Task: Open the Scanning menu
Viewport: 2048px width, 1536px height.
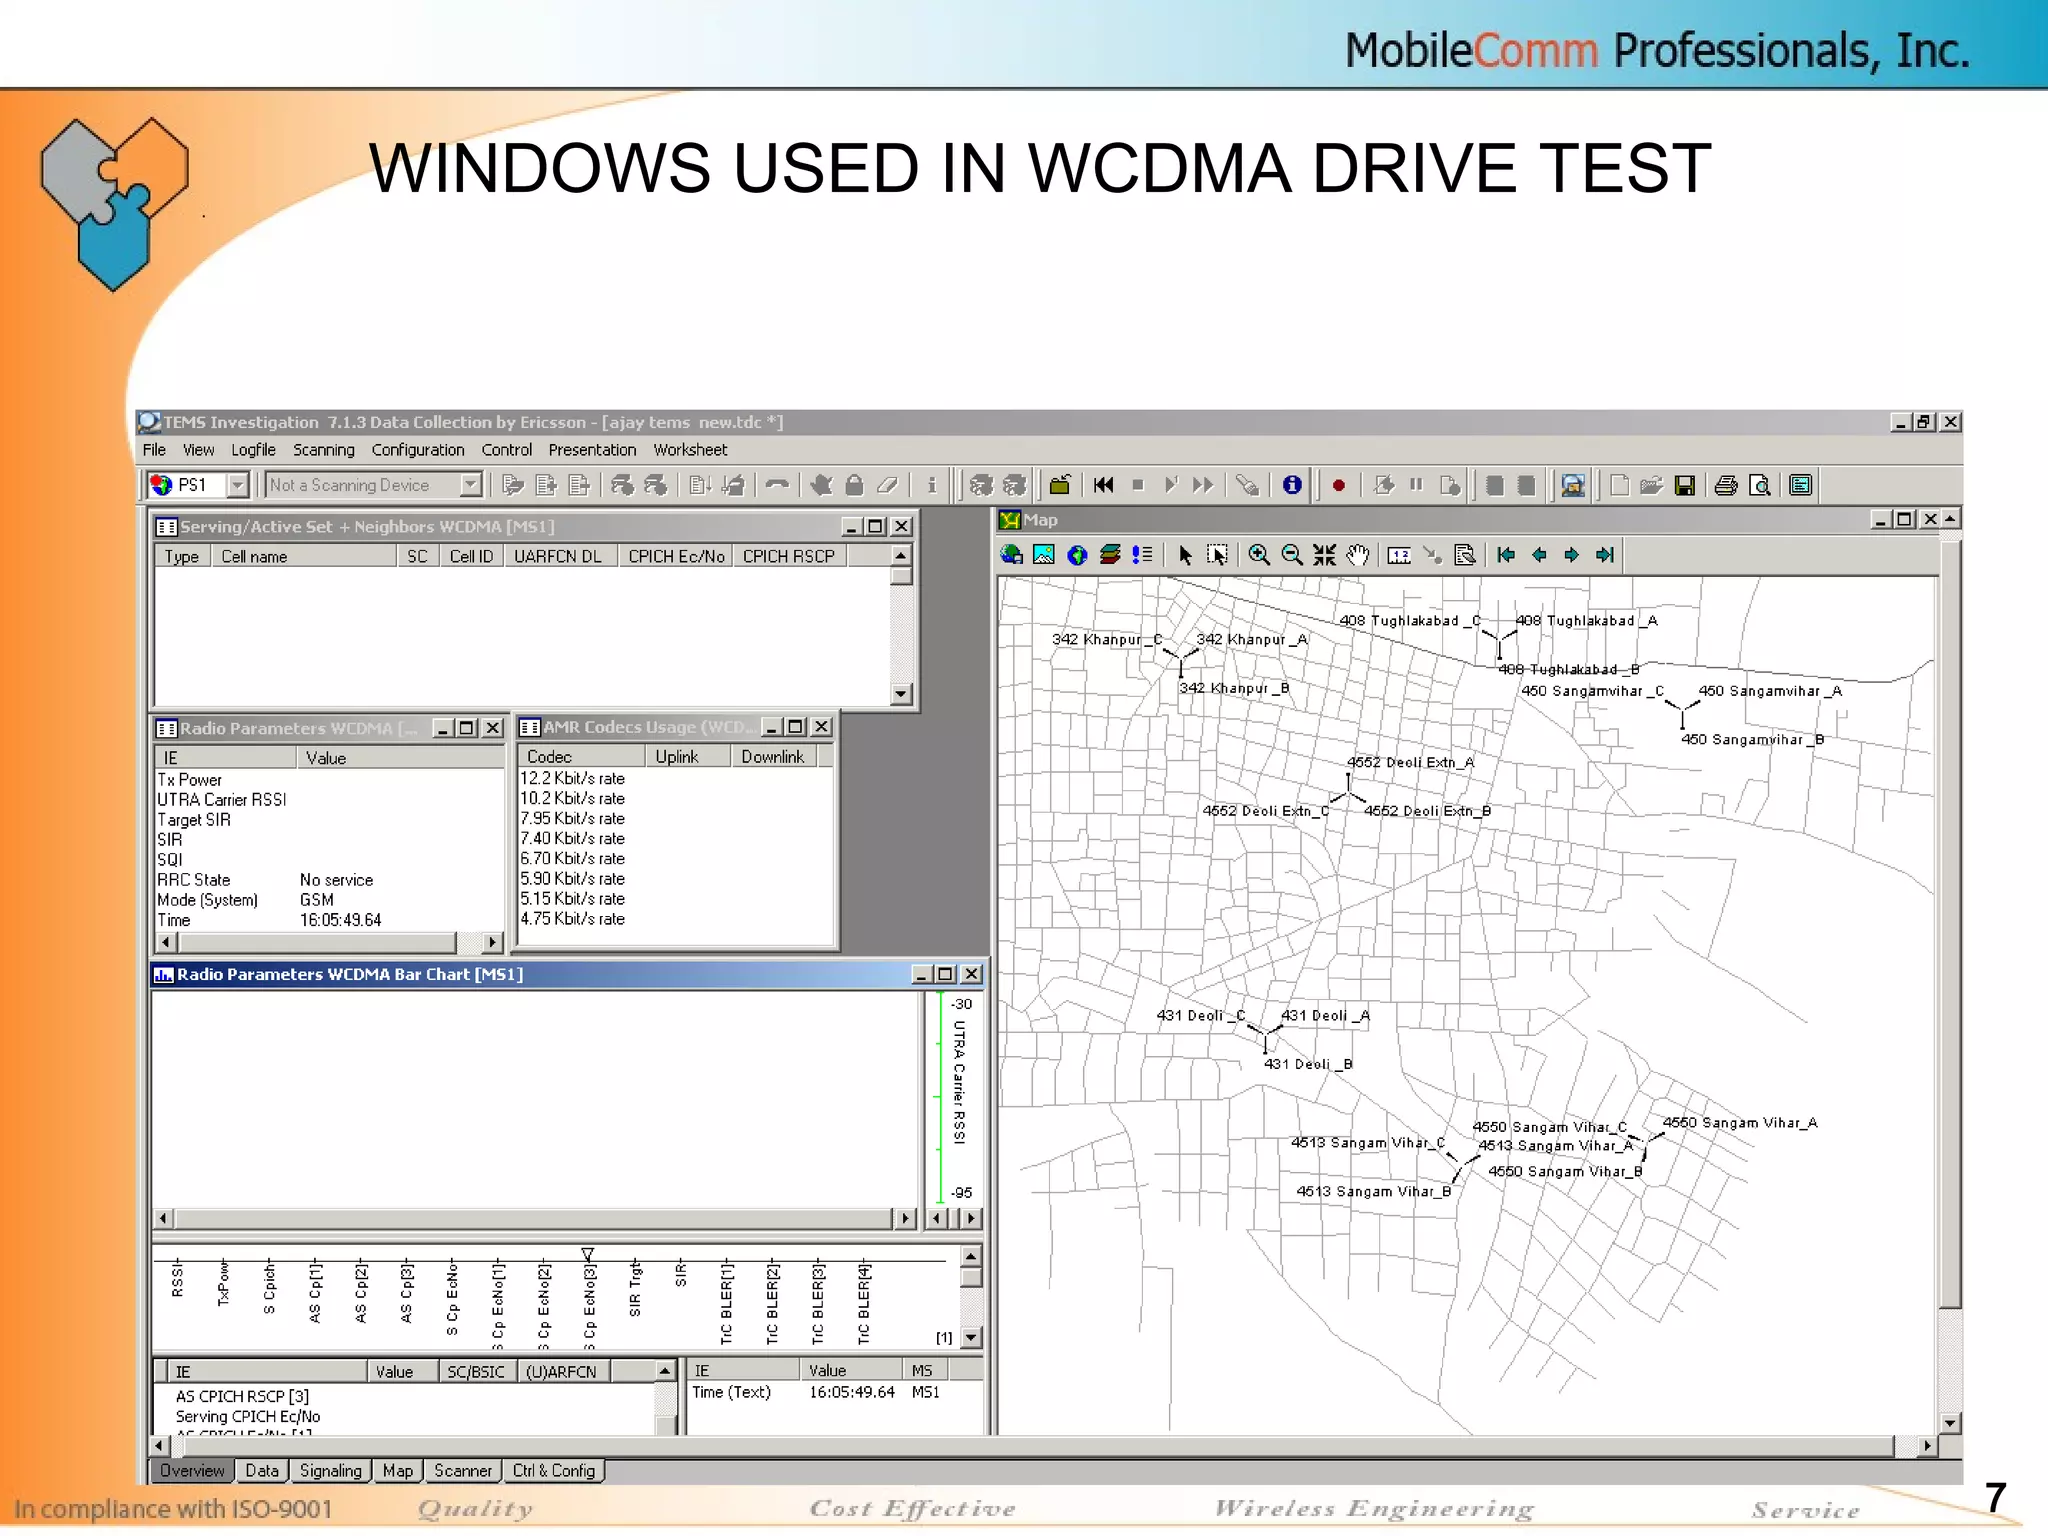Action: 323,450
